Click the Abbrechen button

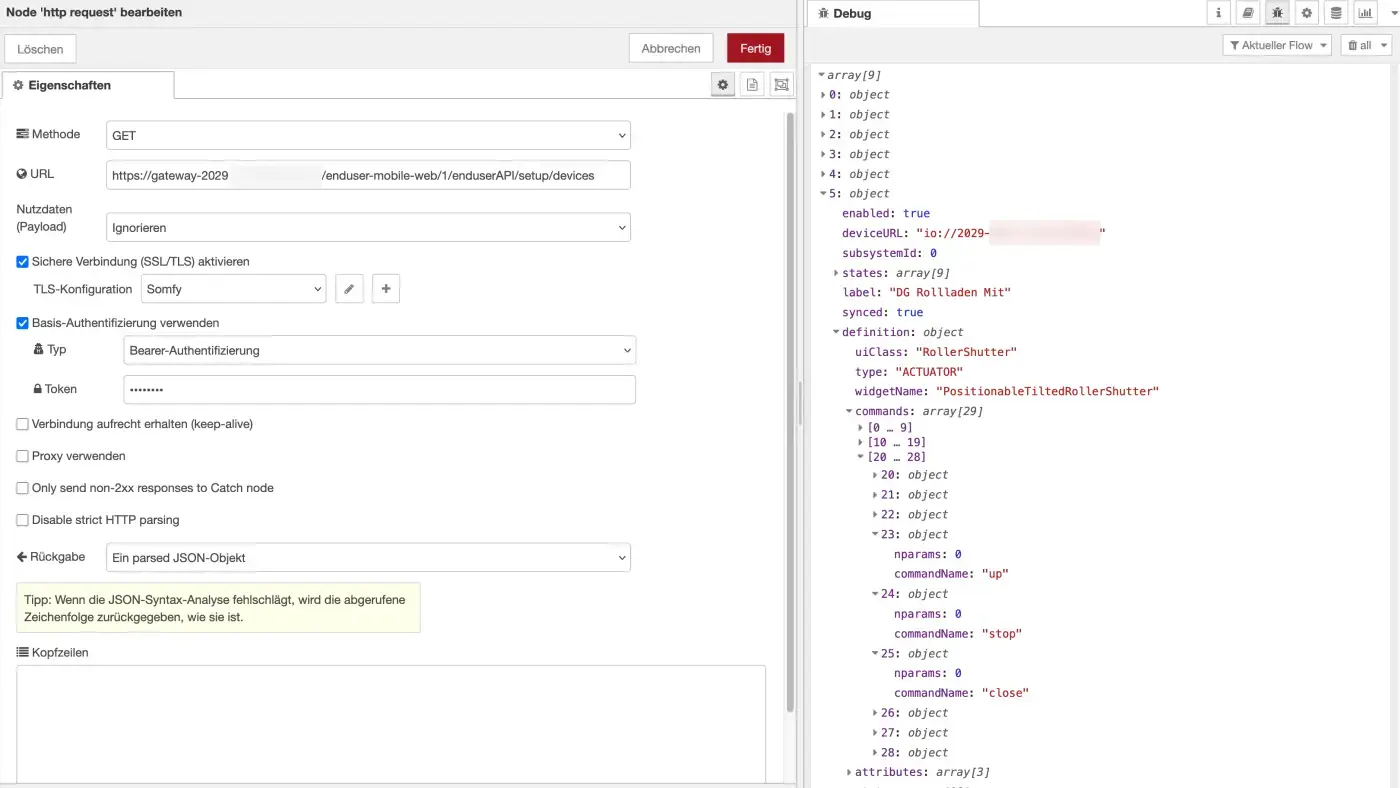671,48
